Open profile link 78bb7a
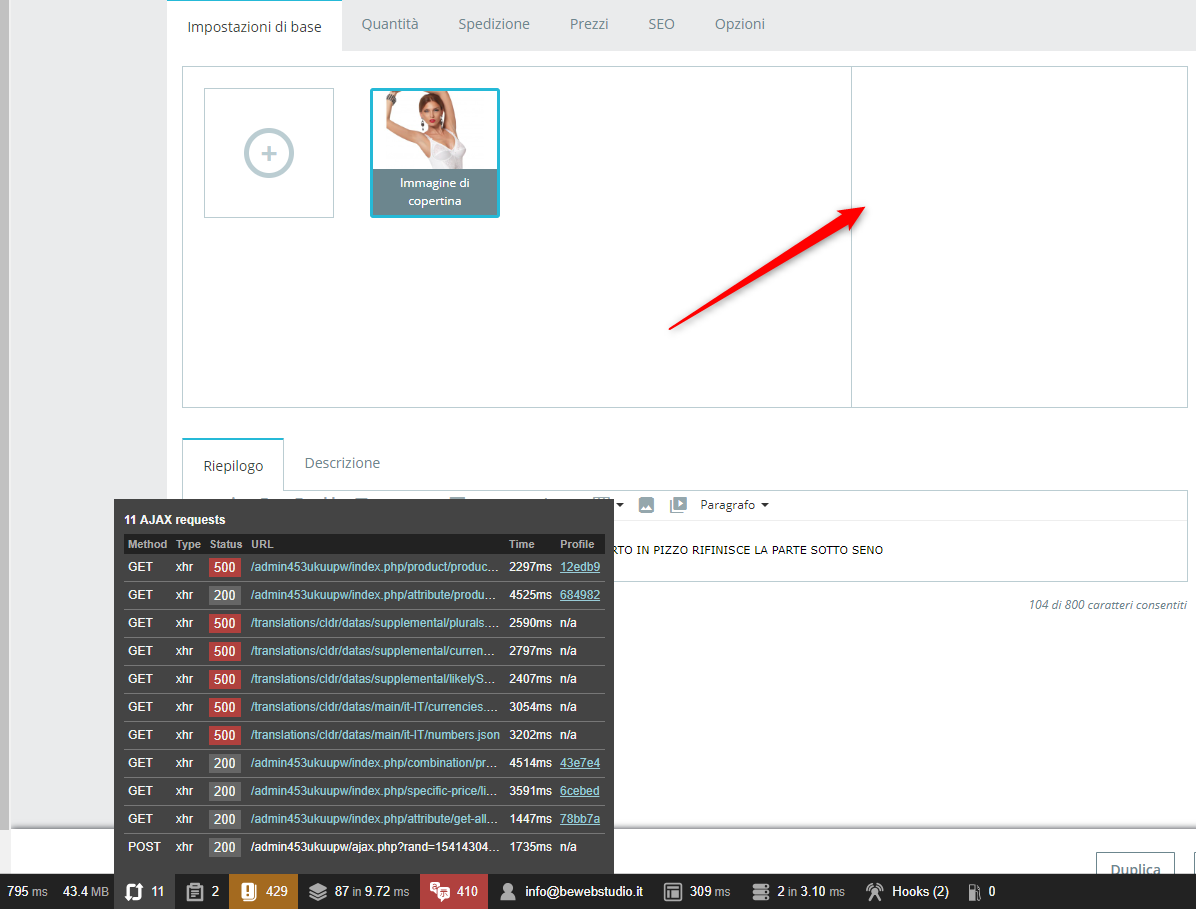This screenshot has width=1196, height=909. click(x=580, y=819)
